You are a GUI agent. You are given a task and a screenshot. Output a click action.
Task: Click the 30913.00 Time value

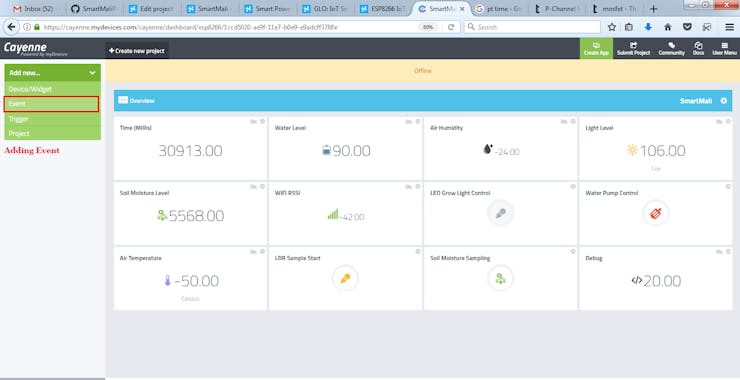[190, 151]
